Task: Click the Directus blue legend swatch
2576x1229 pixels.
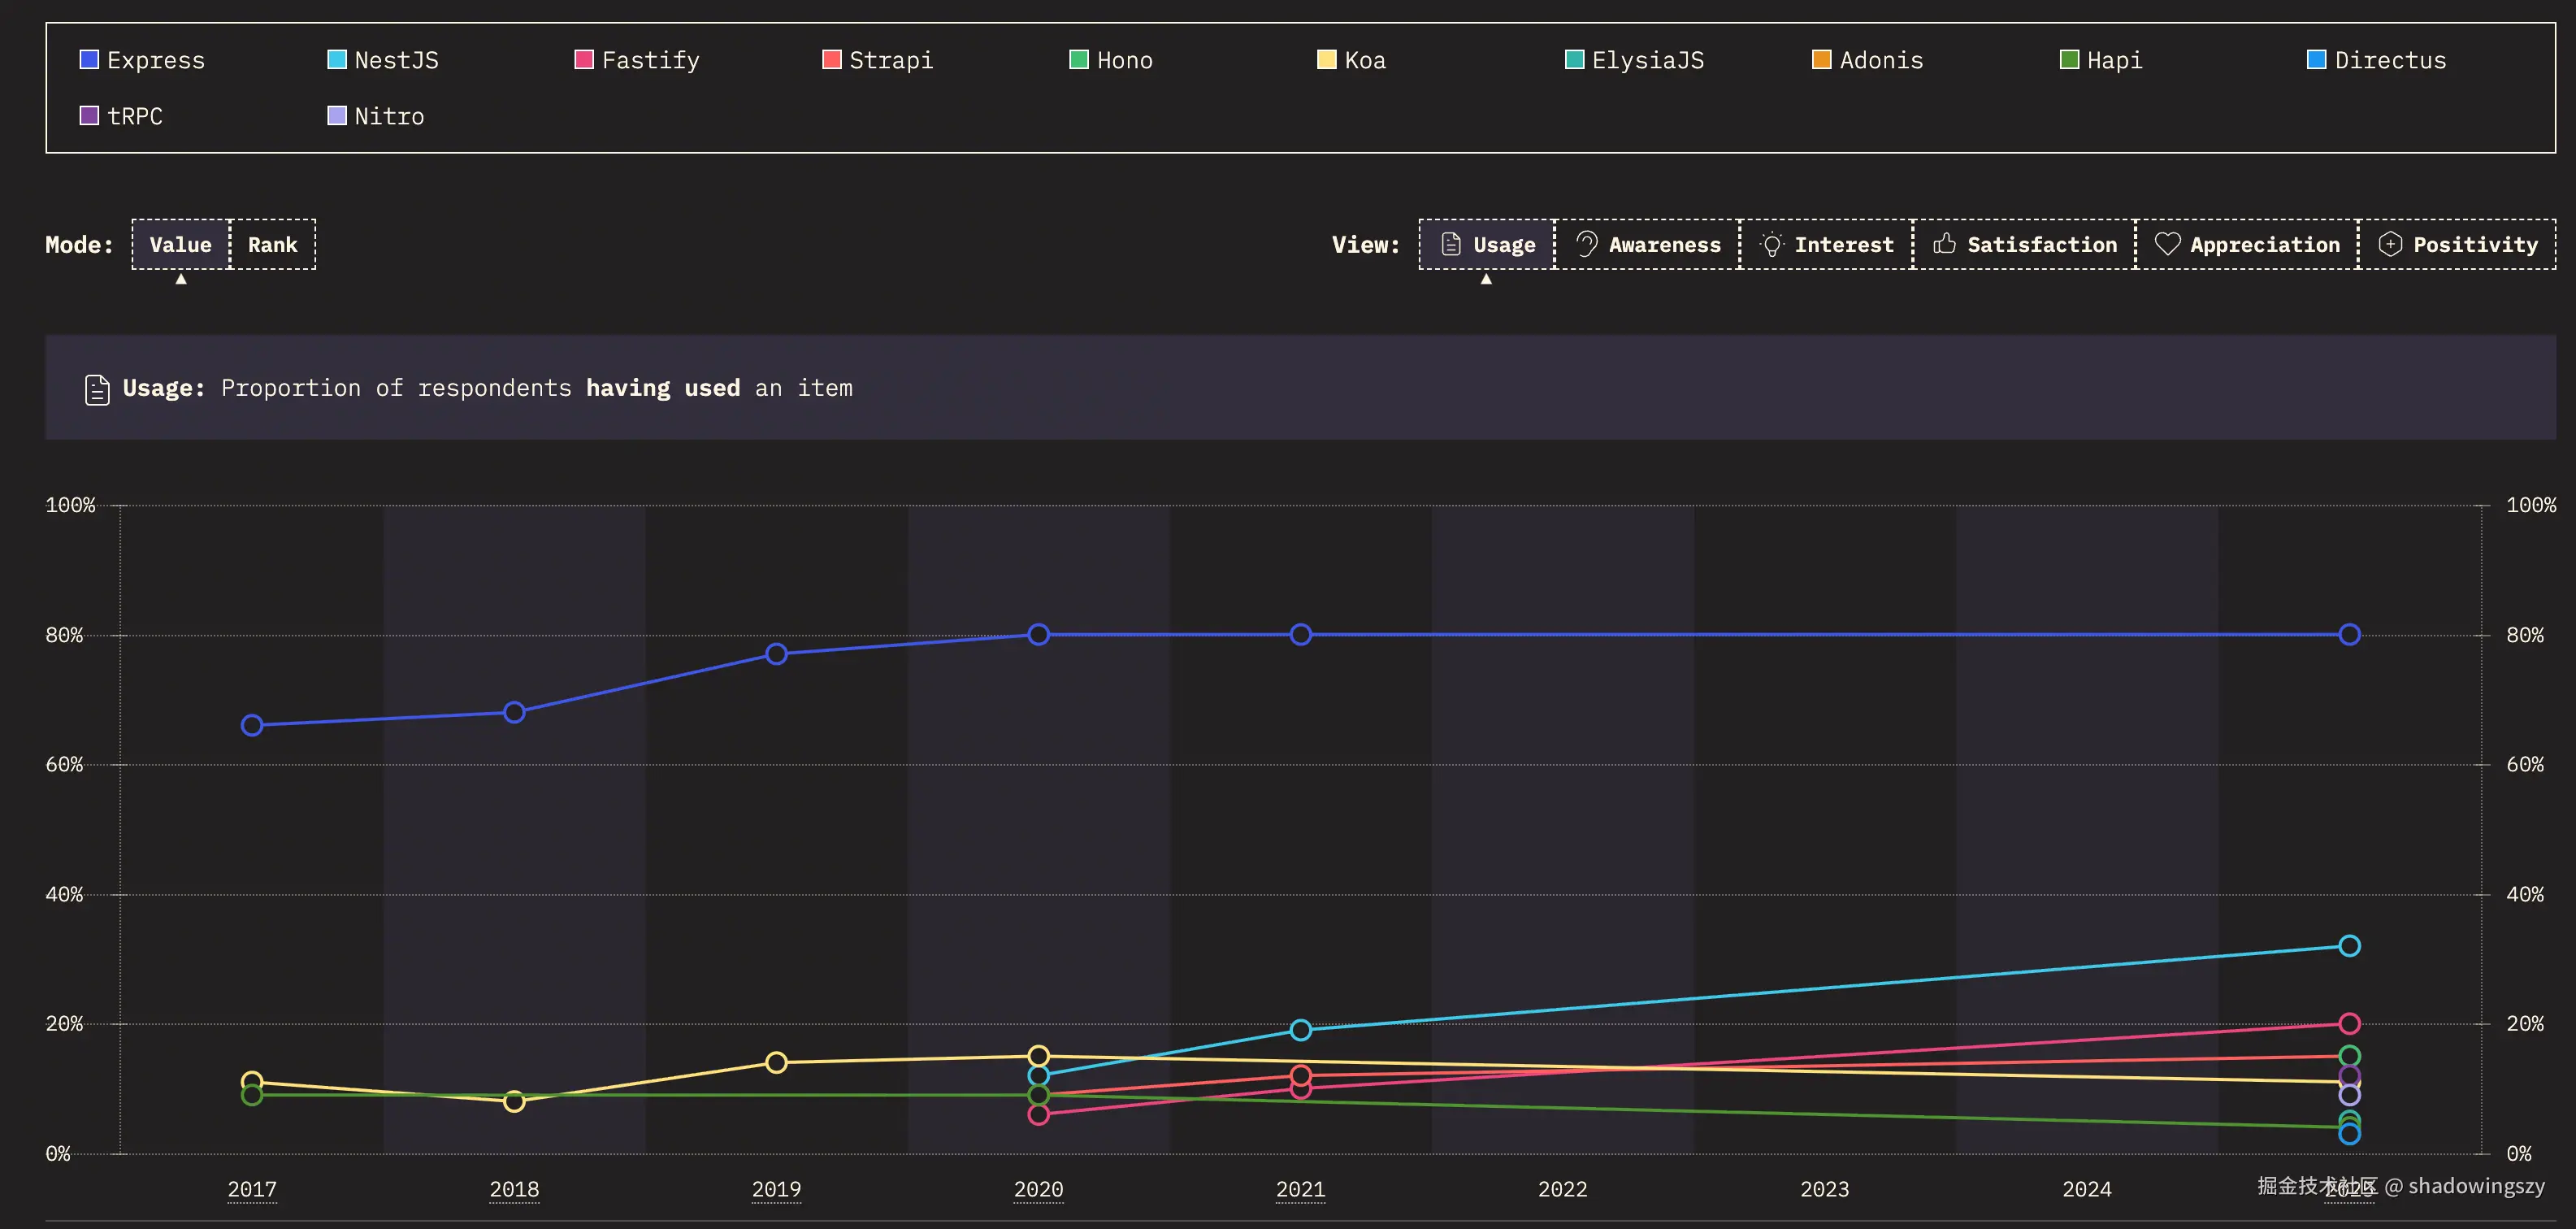Action: pyautogui.click(x=2315, y=60)
